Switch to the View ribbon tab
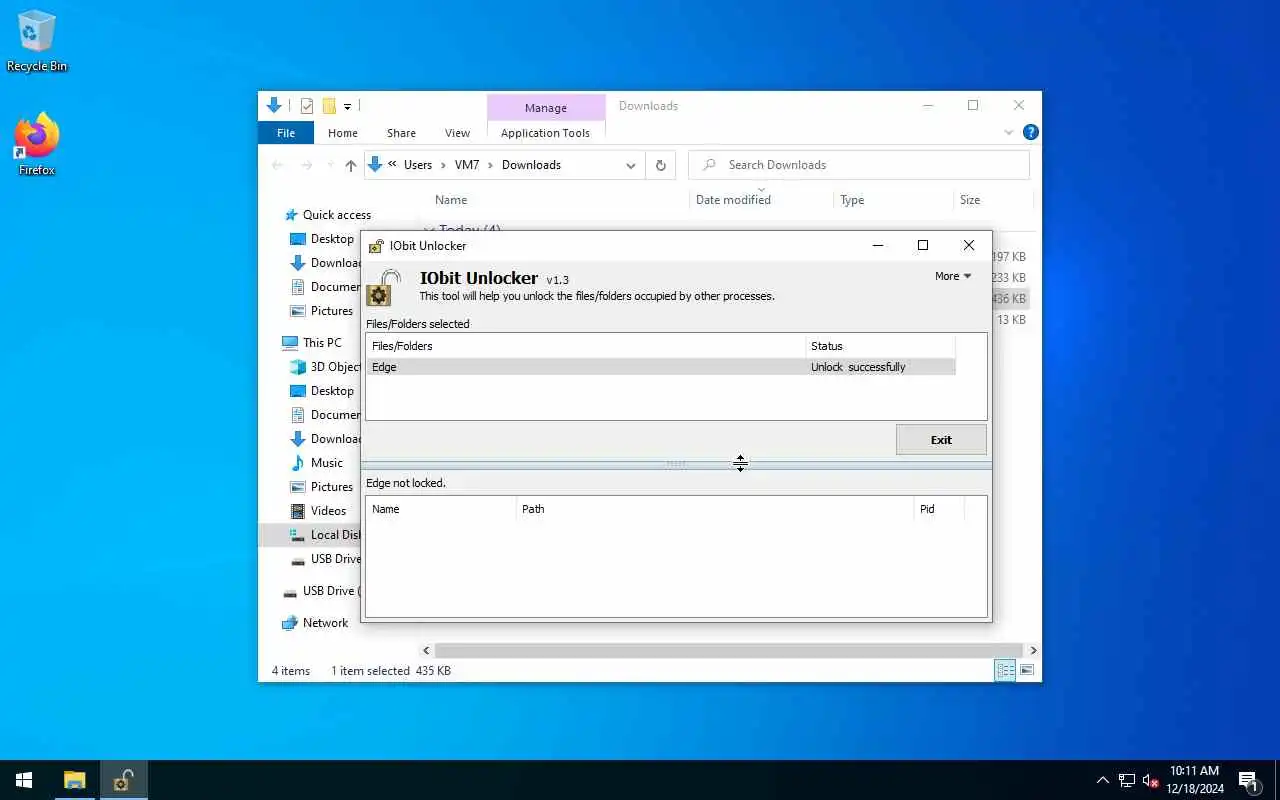Screen dimensions: 1280x800 coord(457,133)
